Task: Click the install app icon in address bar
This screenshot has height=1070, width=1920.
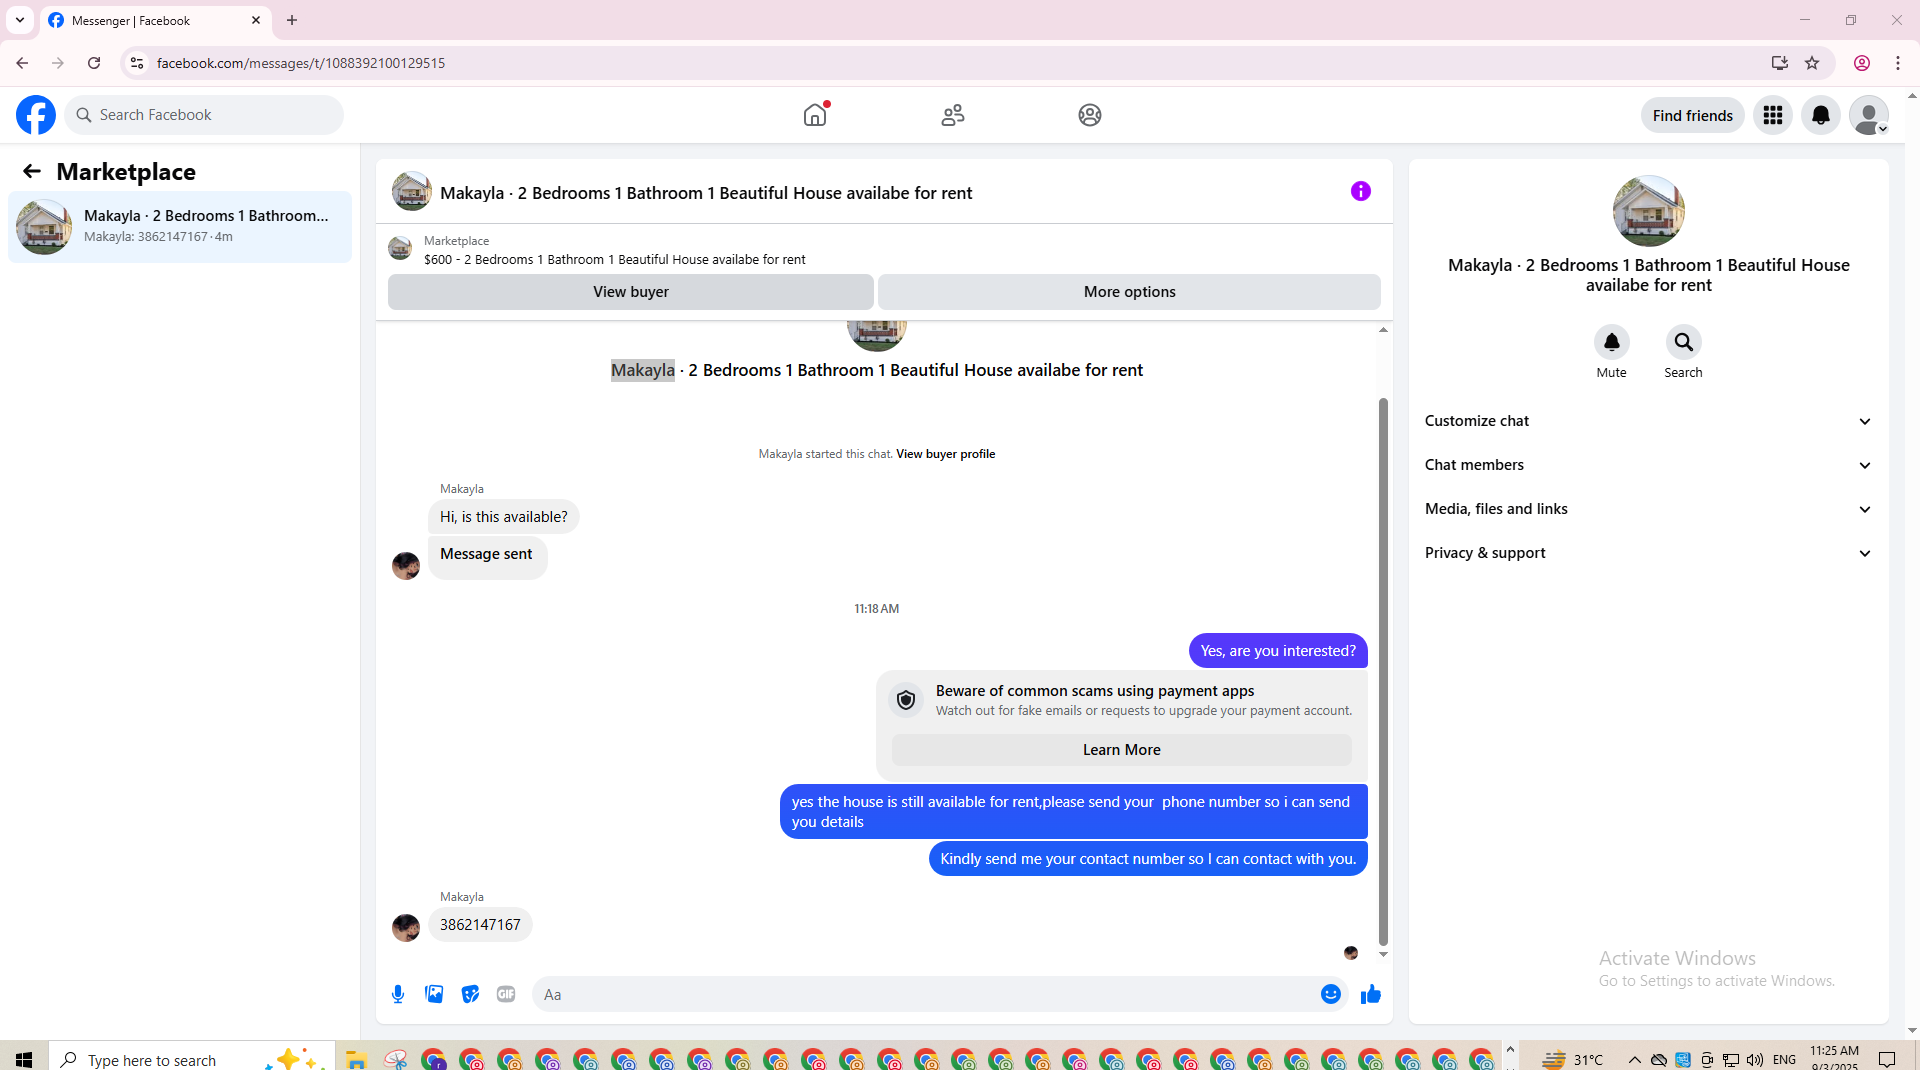Action: [1780, 63]
